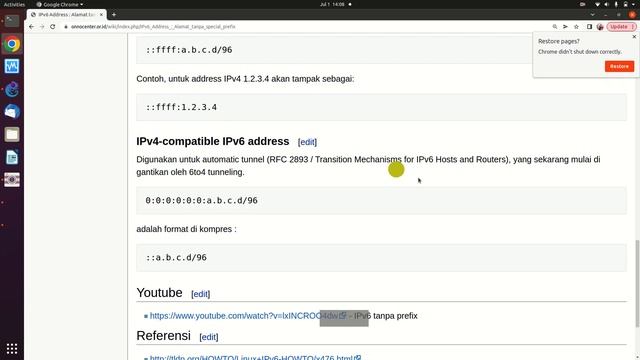Open Thunderbird mail from the dock
This screenshot has width=640, height=360.
[12, 111]
